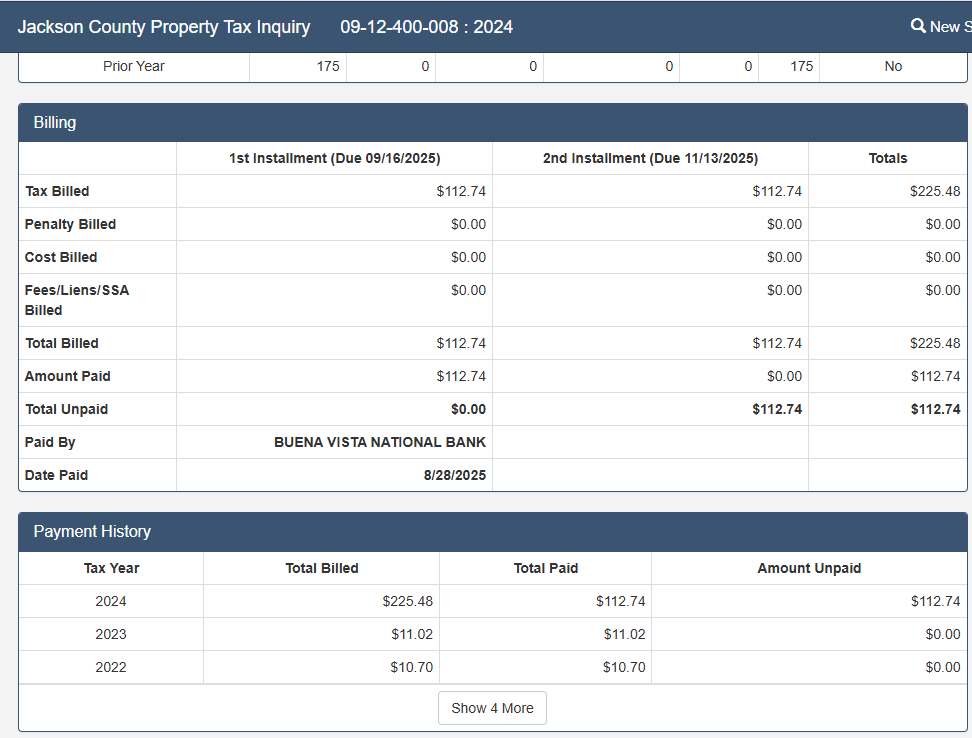Click the Total Paid column header
Viewport: 972px width, 738px height.
point(545,568)
